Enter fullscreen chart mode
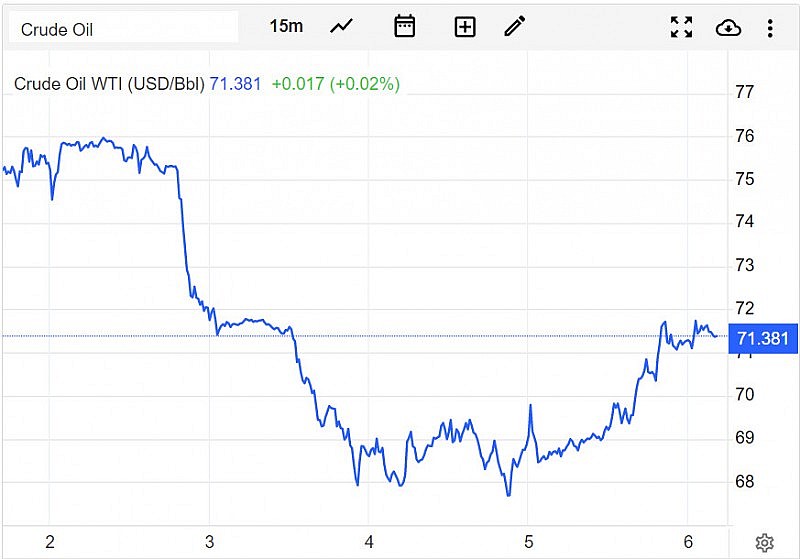This screenshot has width=800, height=559. (x=681, y=27)
